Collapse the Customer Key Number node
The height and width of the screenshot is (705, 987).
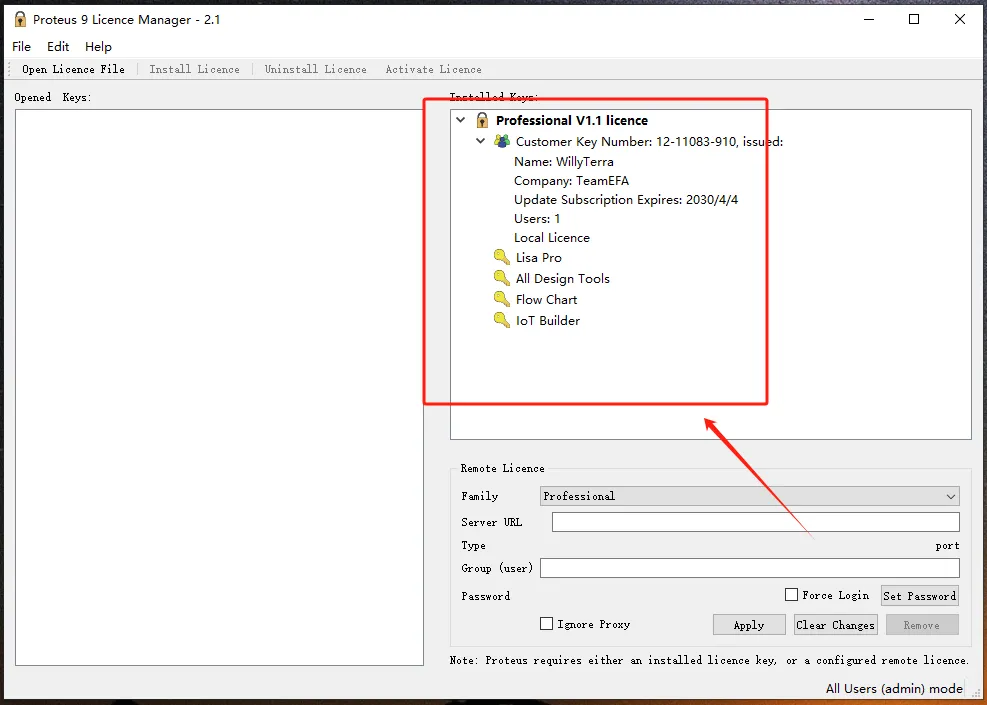(481, 141)
